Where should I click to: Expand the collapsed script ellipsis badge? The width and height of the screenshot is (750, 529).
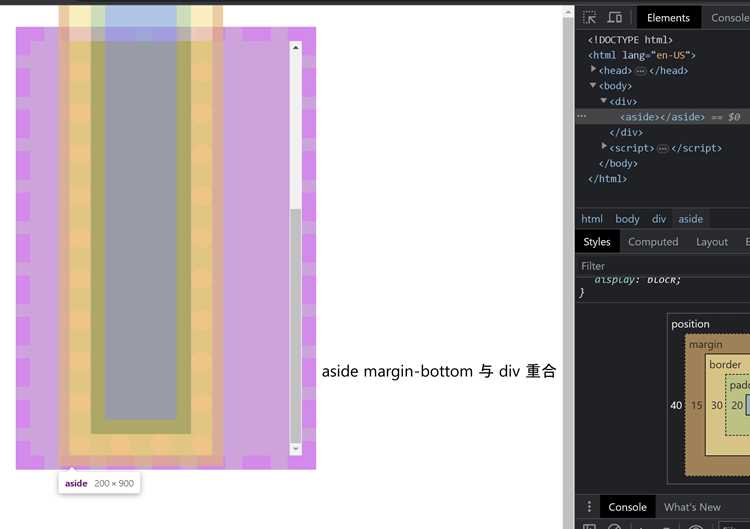[x=662, y=148]
